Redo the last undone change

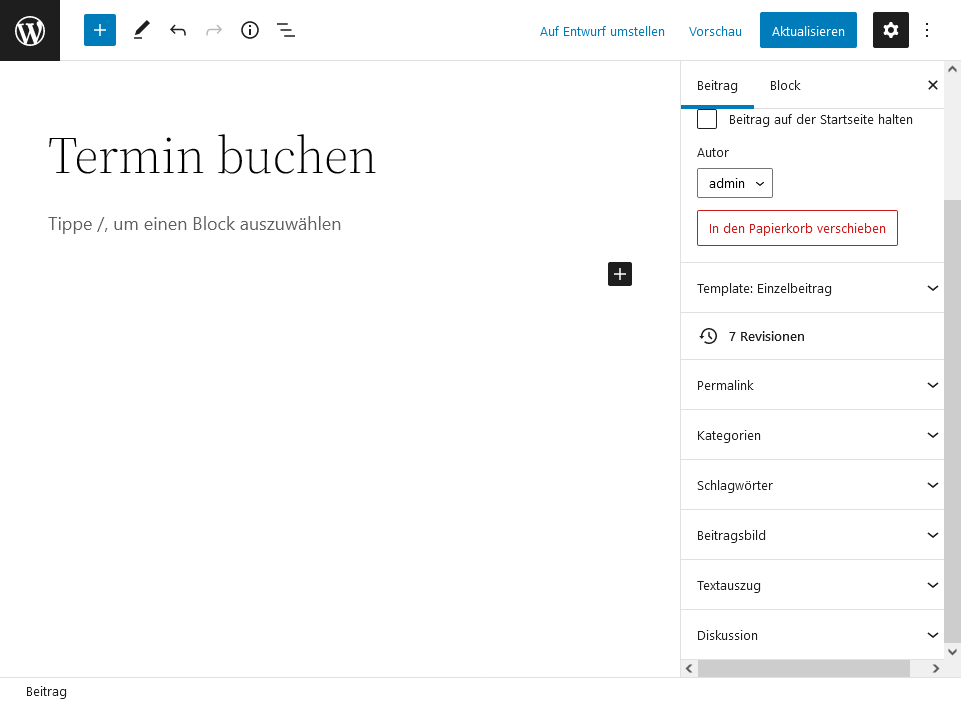[214, 30]
